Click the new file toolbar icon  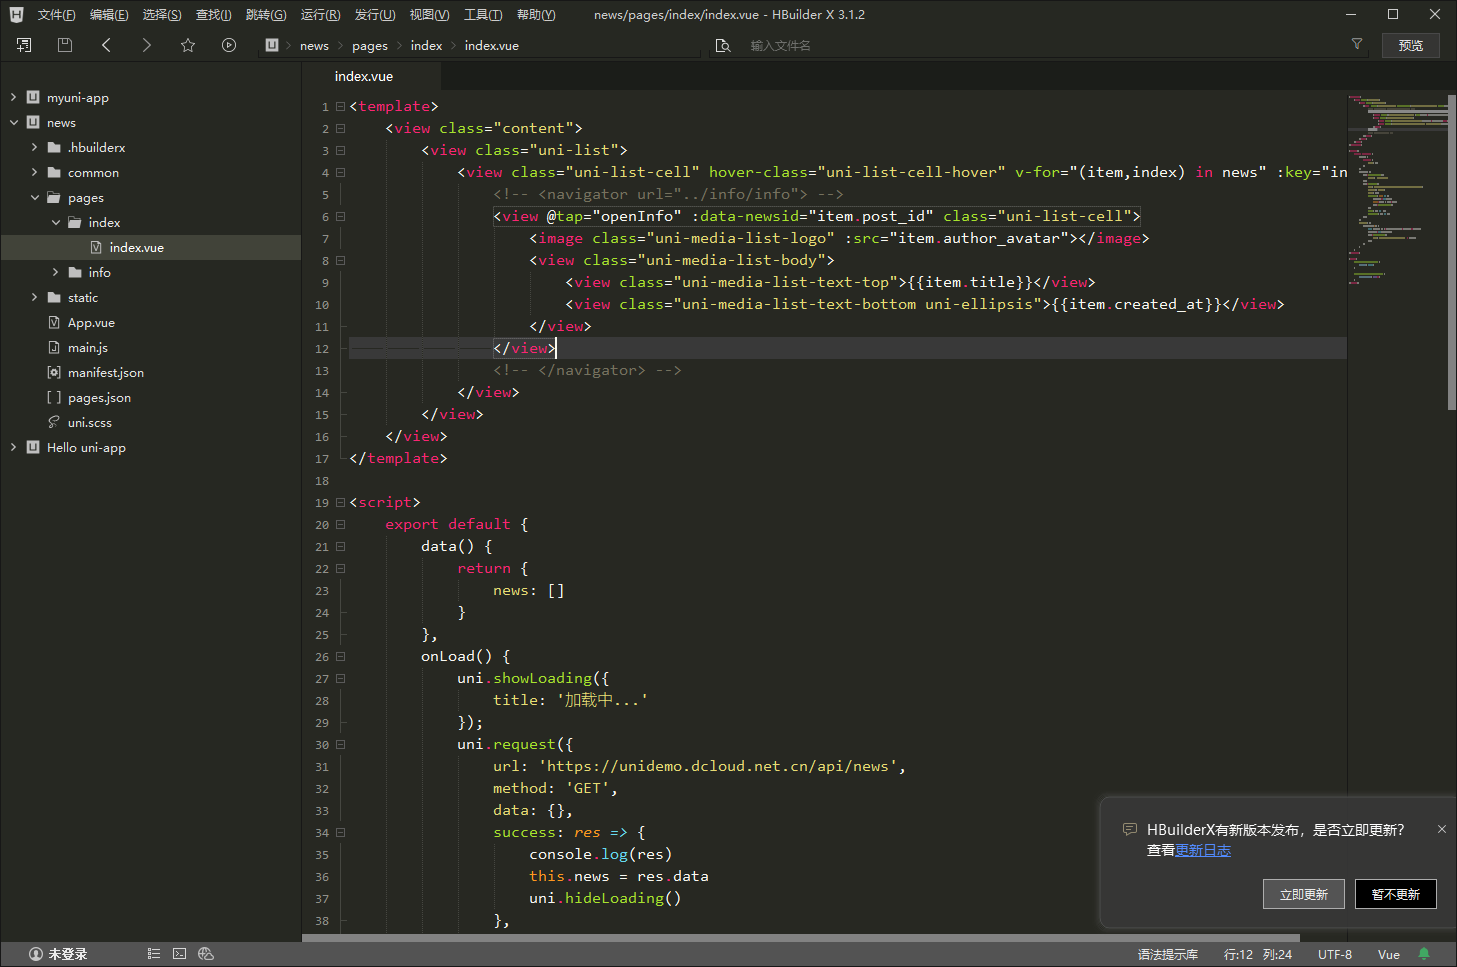pyautogui.click(x=24, y=45)
